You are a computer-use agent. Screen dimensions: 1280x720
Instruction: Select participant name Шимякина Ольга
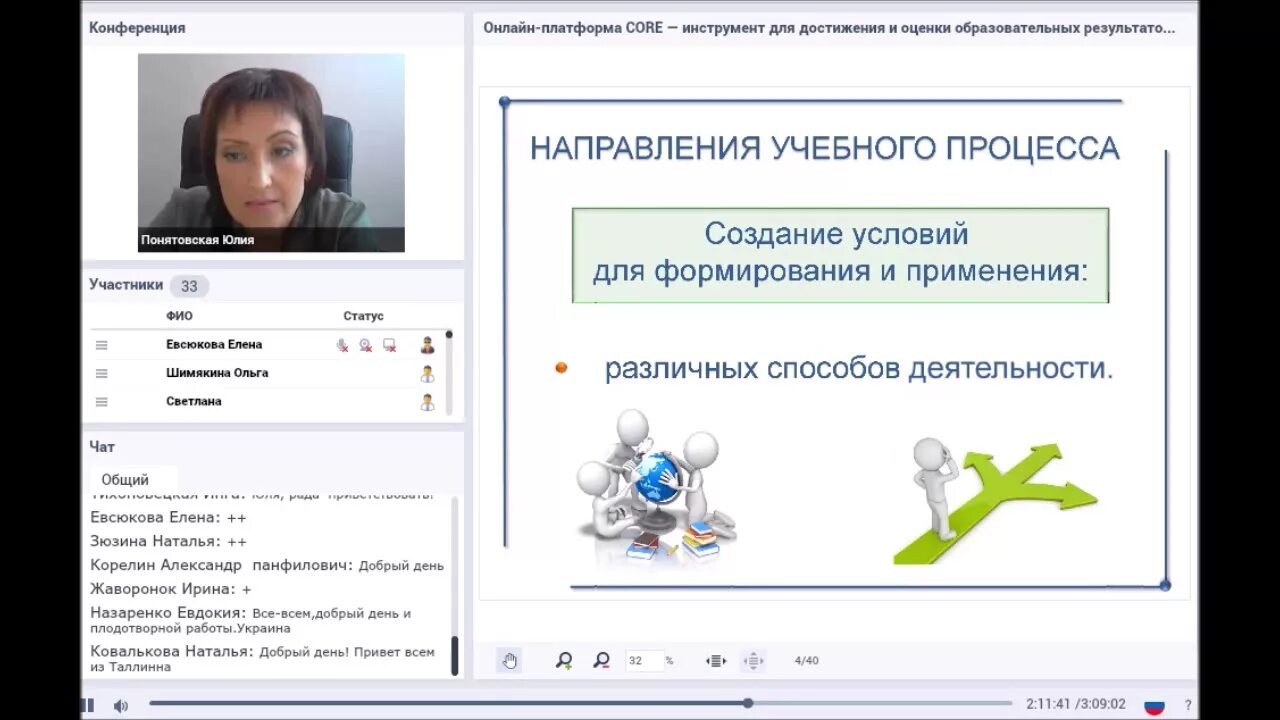(x=217, y=373)
